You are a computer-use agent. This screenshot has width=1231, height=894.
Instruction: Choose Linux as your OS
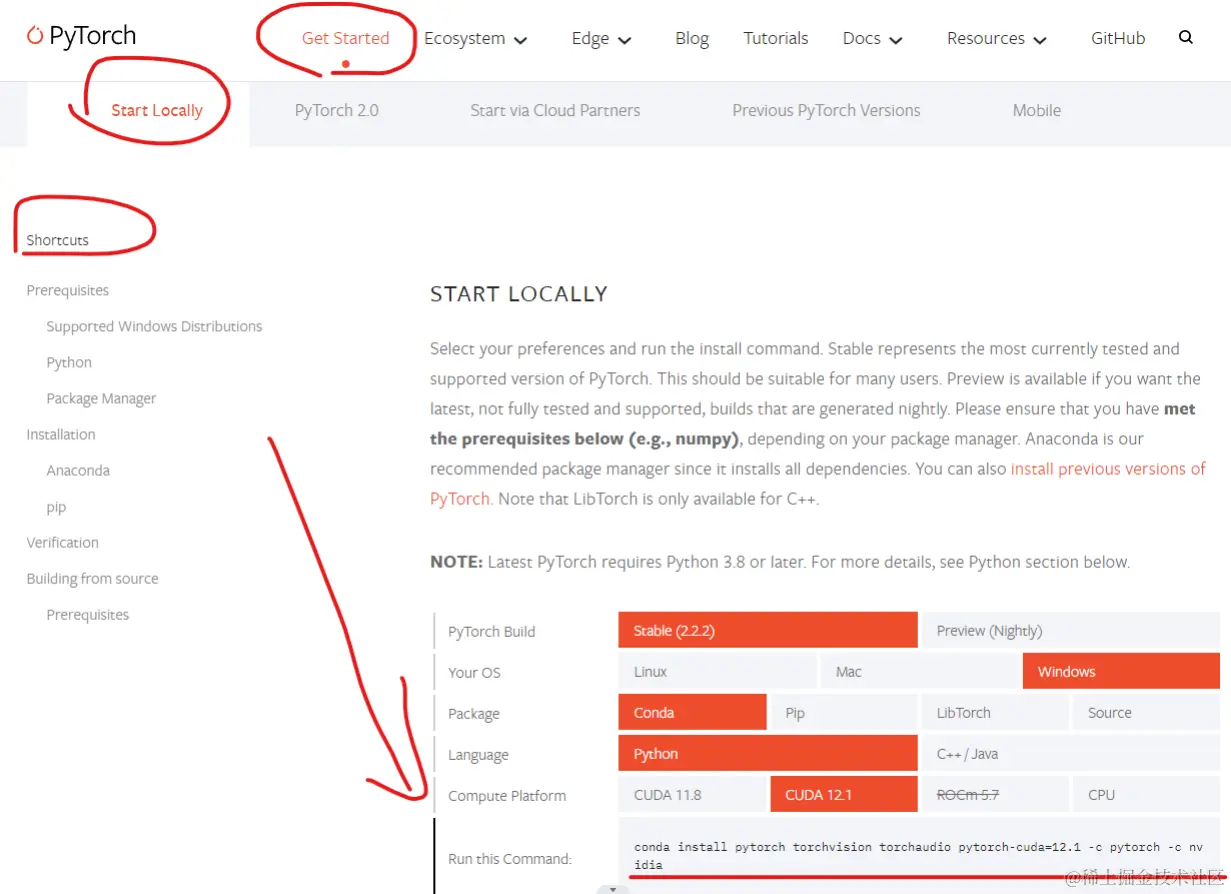click(717, 671)
